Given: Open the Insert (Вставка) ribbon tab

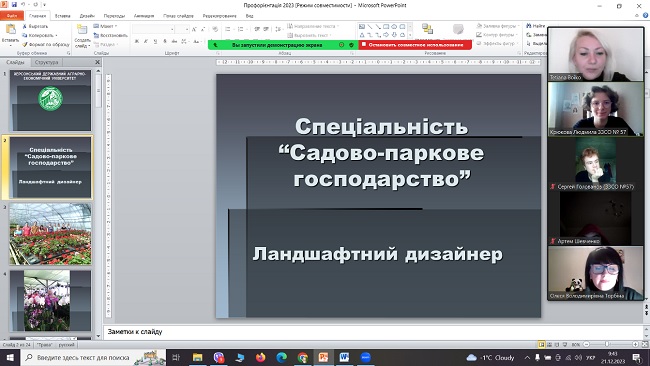Looking at the screenshot, I should (63, 16).
